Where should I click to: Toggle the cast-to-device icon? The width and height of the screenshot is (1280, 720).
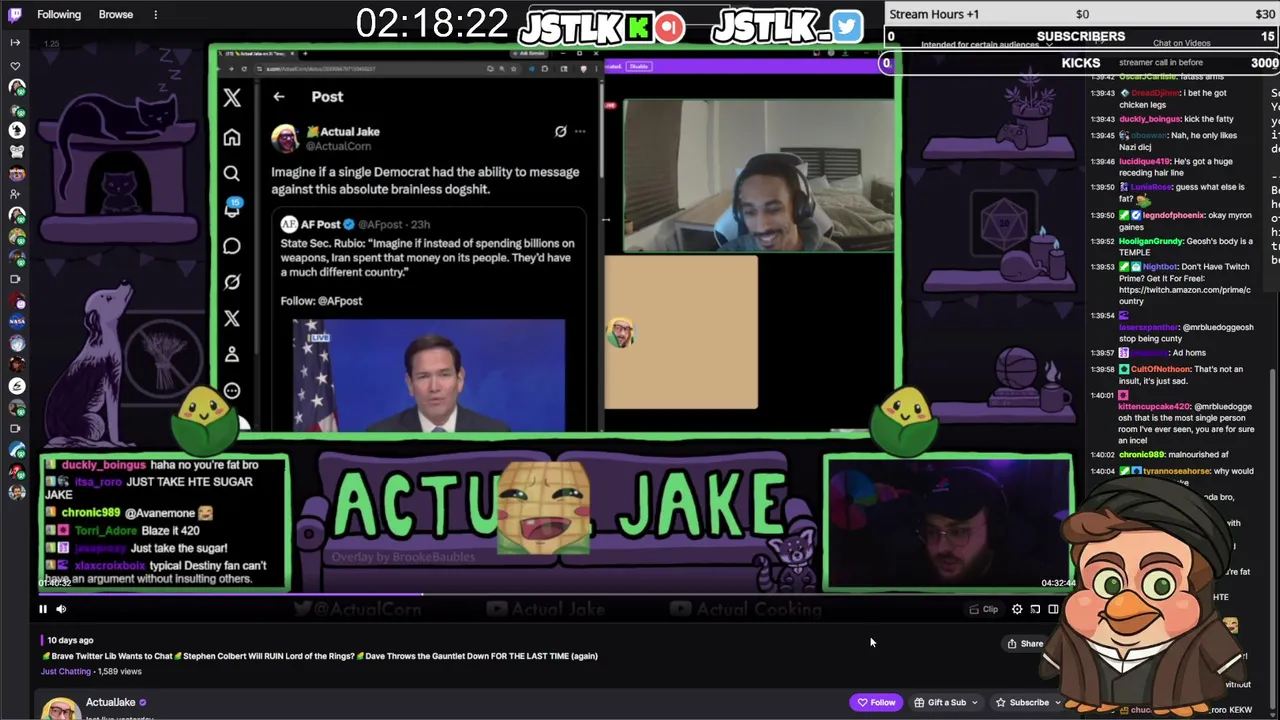tap(1035, 609)
